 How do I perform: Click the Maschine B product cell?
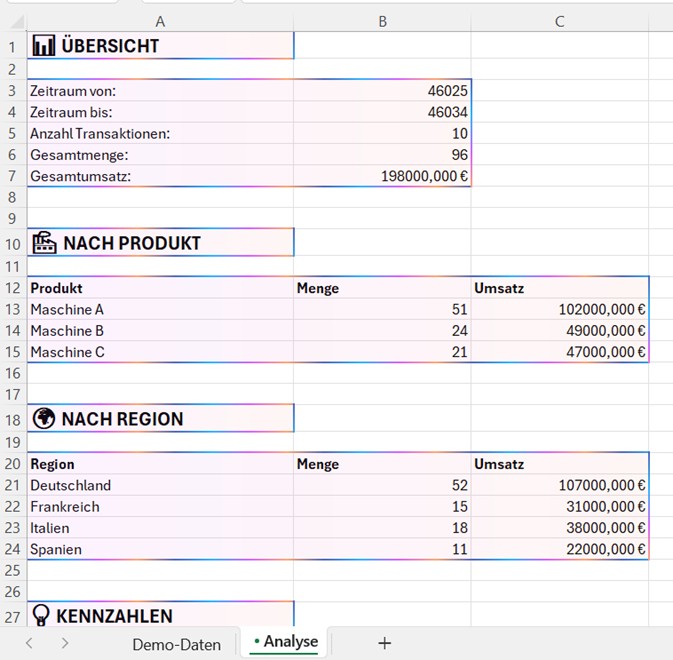click(160, 331)
